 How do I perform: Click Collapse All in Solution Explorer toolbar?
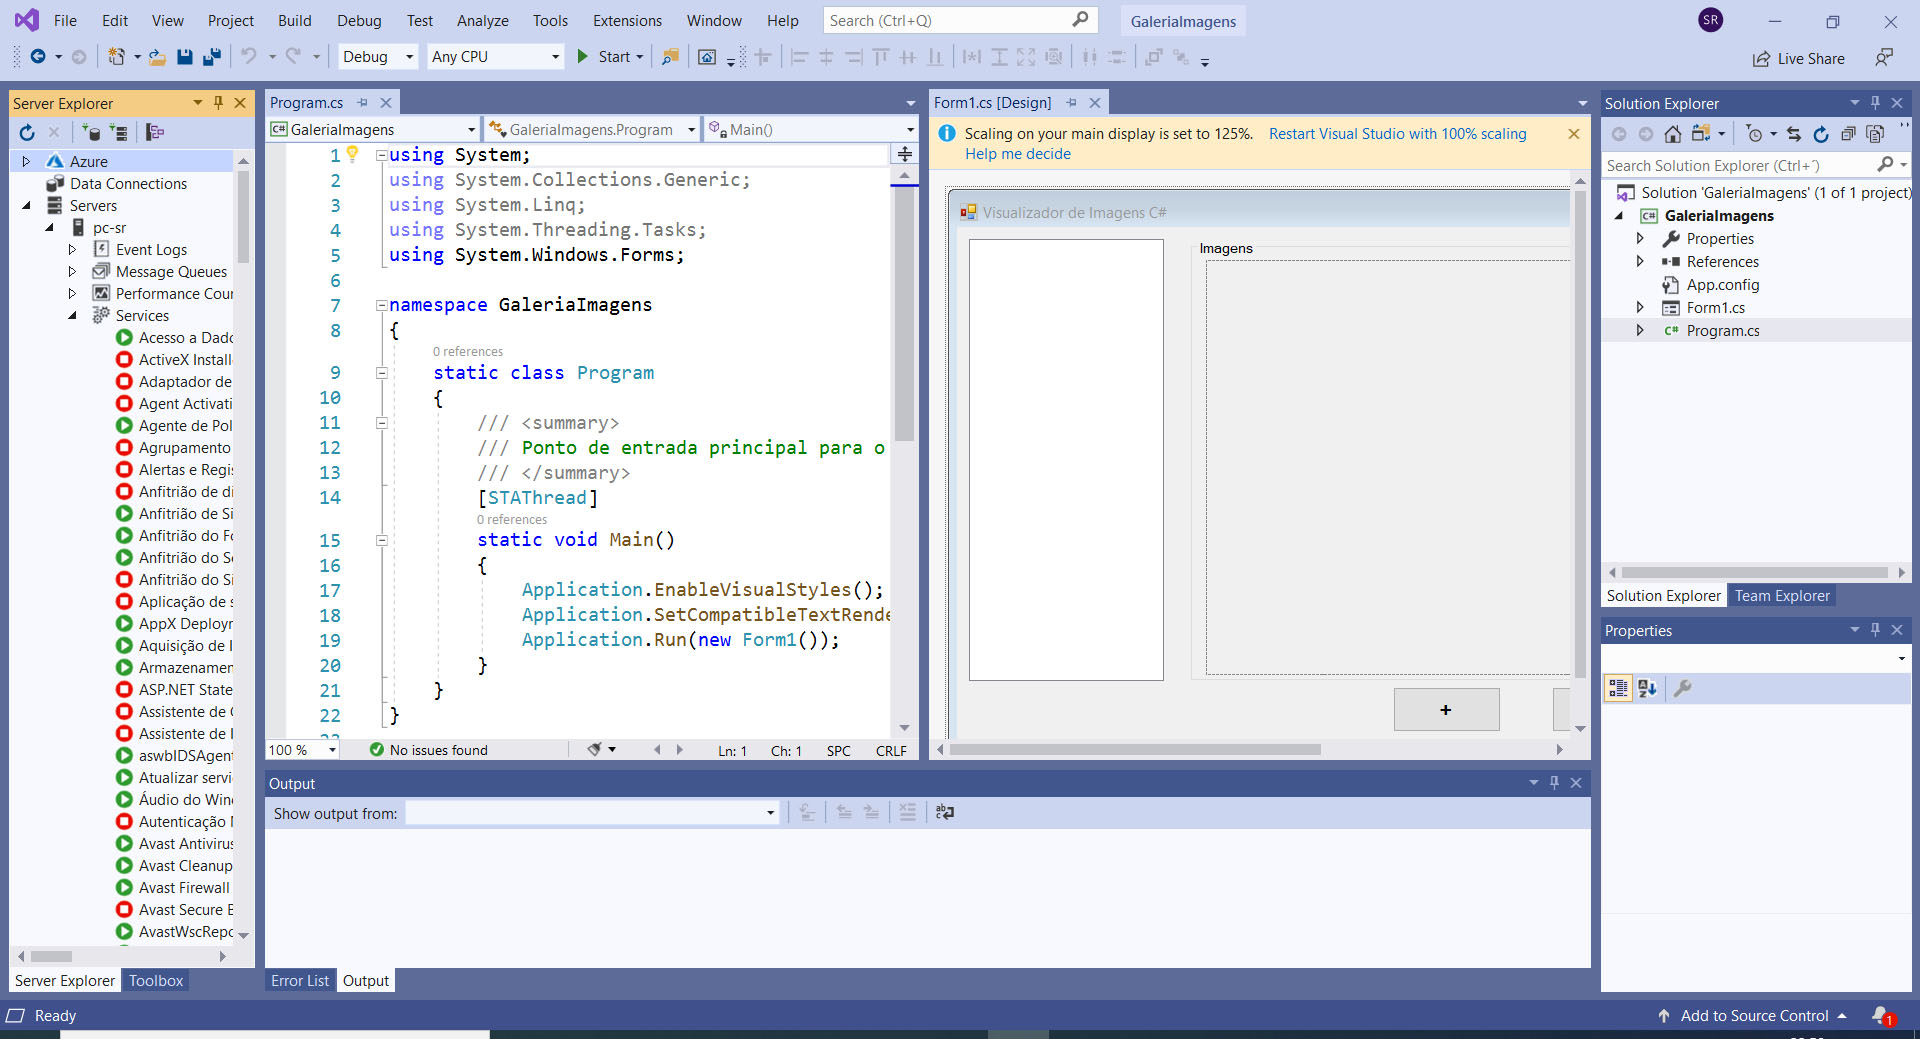[x=1848, y=134]
